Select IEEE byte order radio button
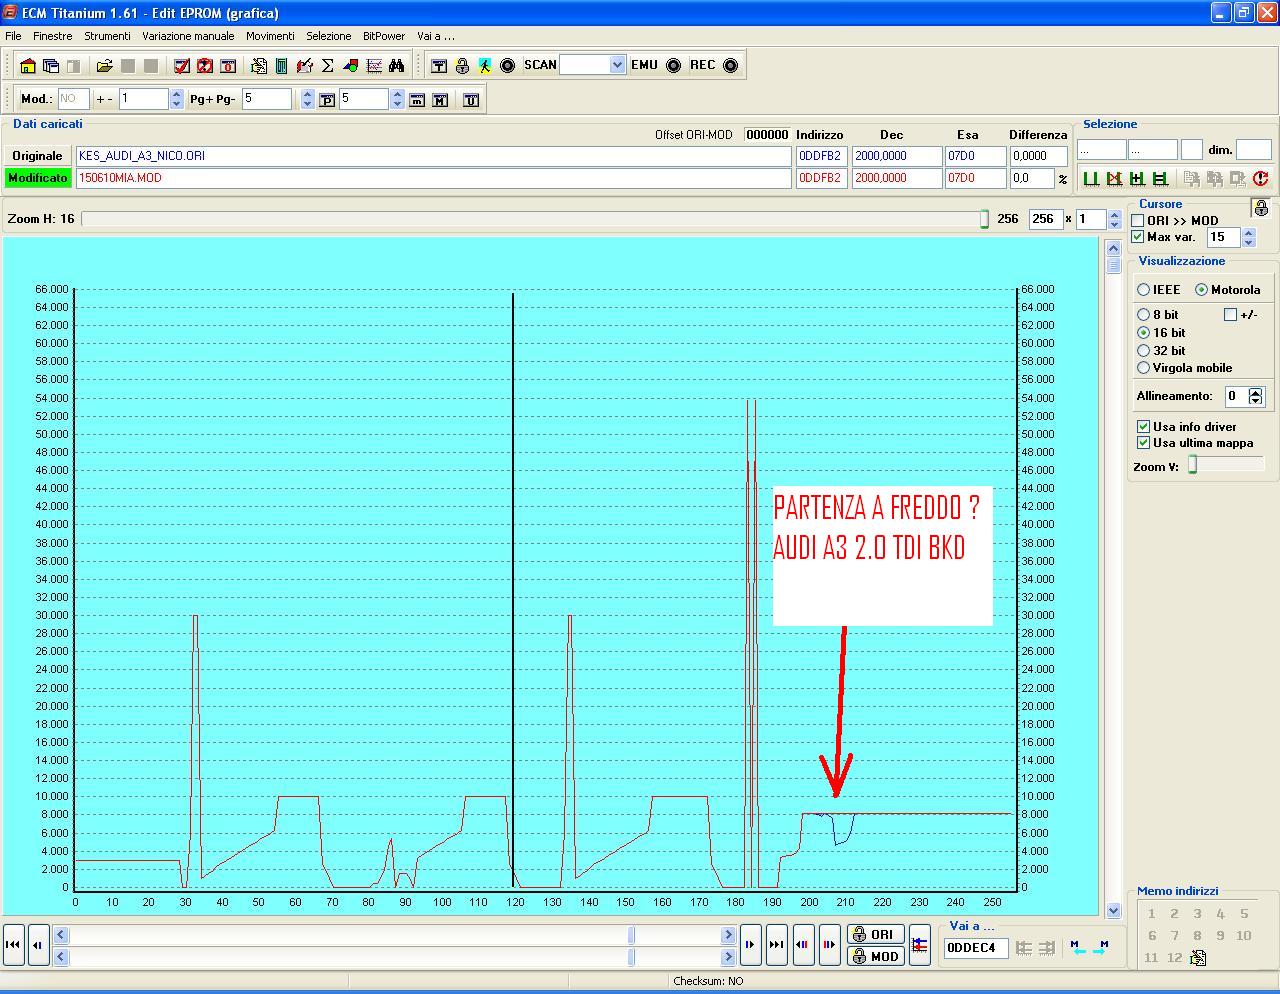The image size is (1280, 994). click(1144, 289)
